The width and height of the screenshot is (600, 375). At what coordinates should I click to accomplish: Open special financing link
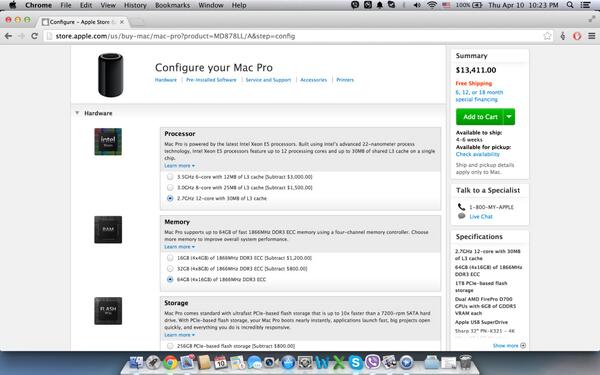[x=479, y=96]
